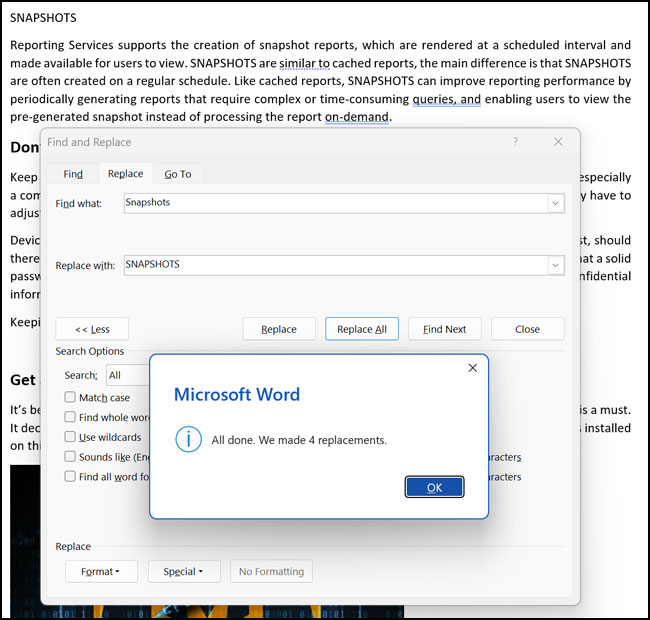650x620 pixels.
Task: Expand the Find what history dropdown
Action: [556, 203]
